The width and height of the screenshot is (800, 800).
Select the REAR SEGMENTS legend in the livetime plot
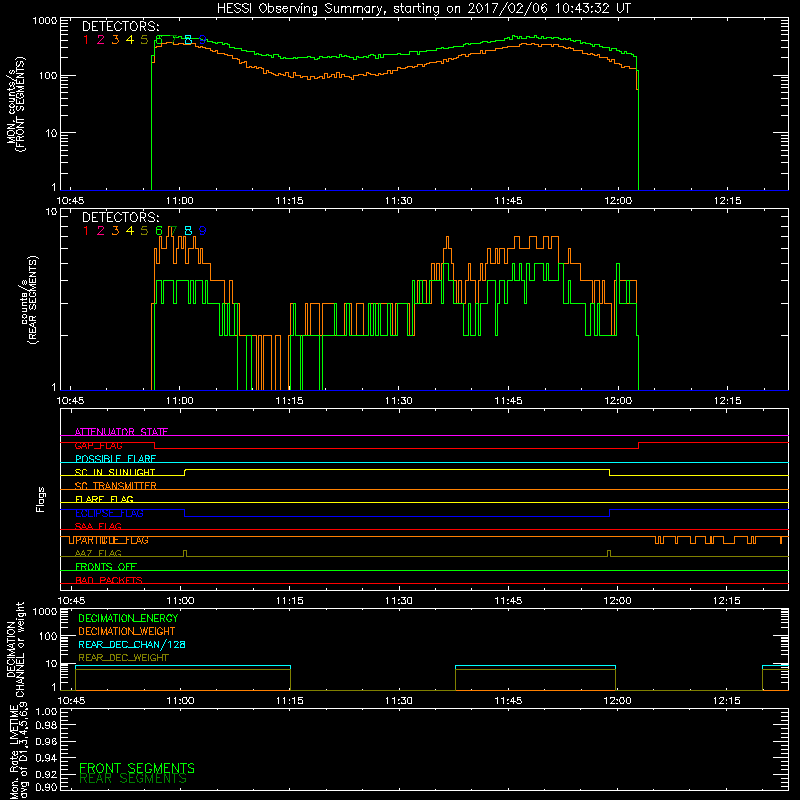[x=133, y=779]
